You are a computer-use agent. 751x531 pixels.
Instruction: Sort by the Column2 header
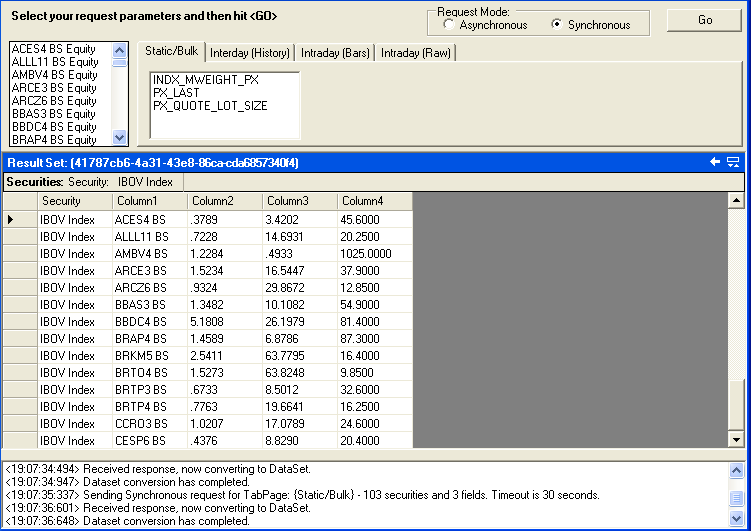click(225, 201)
